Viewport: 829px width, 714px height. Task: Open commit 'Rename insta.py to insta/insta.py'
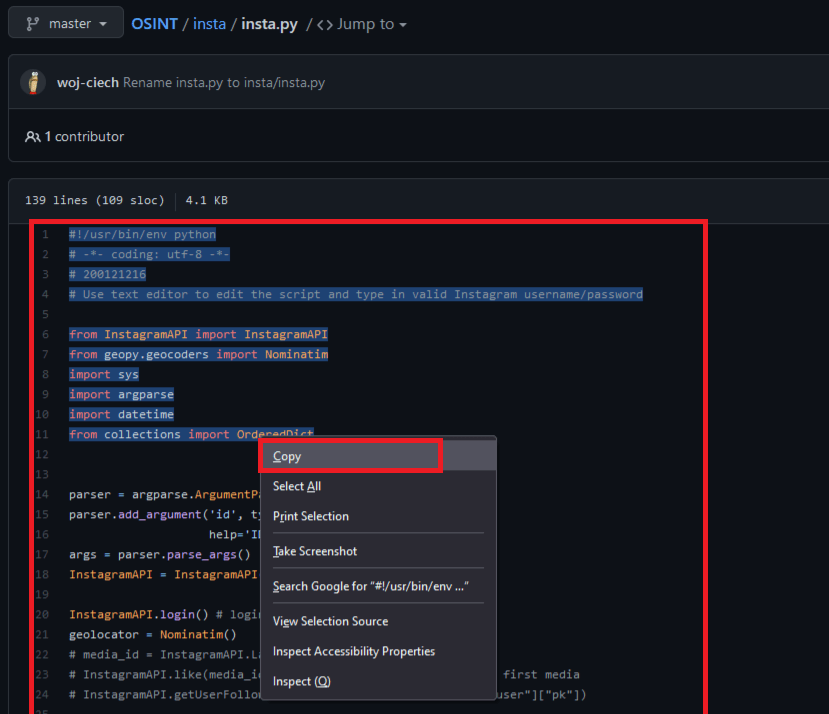click(224, 83)
